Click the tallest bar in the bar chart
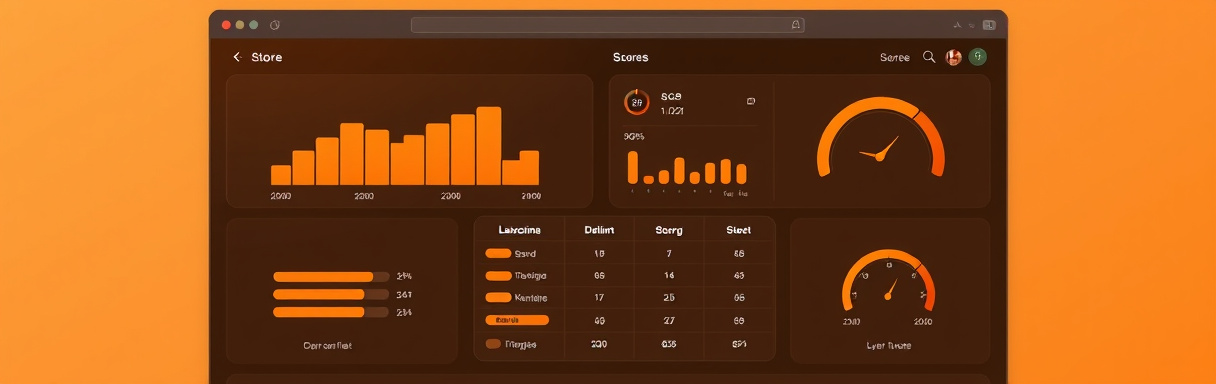The height and width of the screenshot is (384, 1216). pyautogui.click(x=489, y=146)
